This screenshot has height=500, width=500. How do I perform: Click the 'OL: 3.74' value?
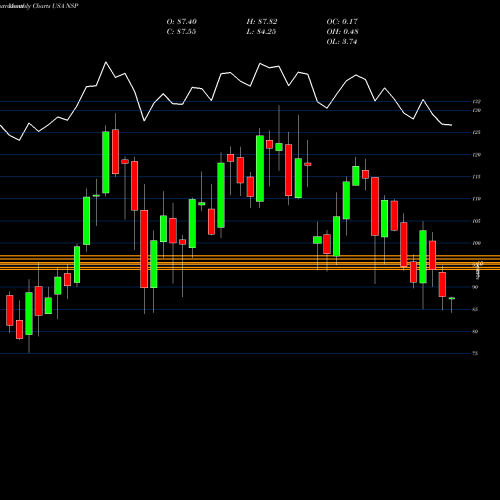click(x=342, y=42)
